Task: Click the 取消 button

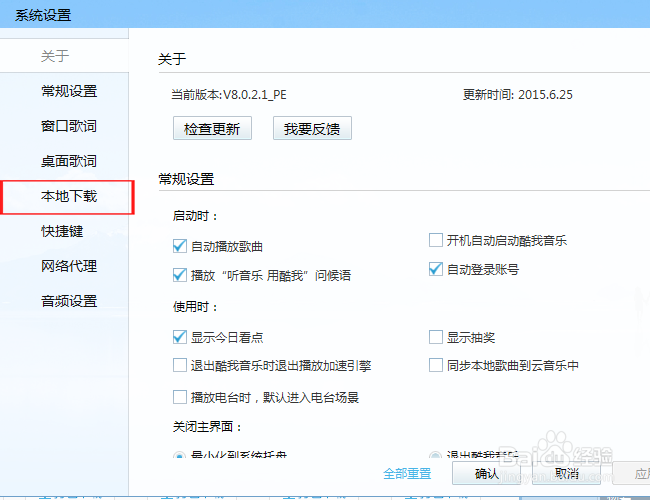Action: (x=567, y=473)
